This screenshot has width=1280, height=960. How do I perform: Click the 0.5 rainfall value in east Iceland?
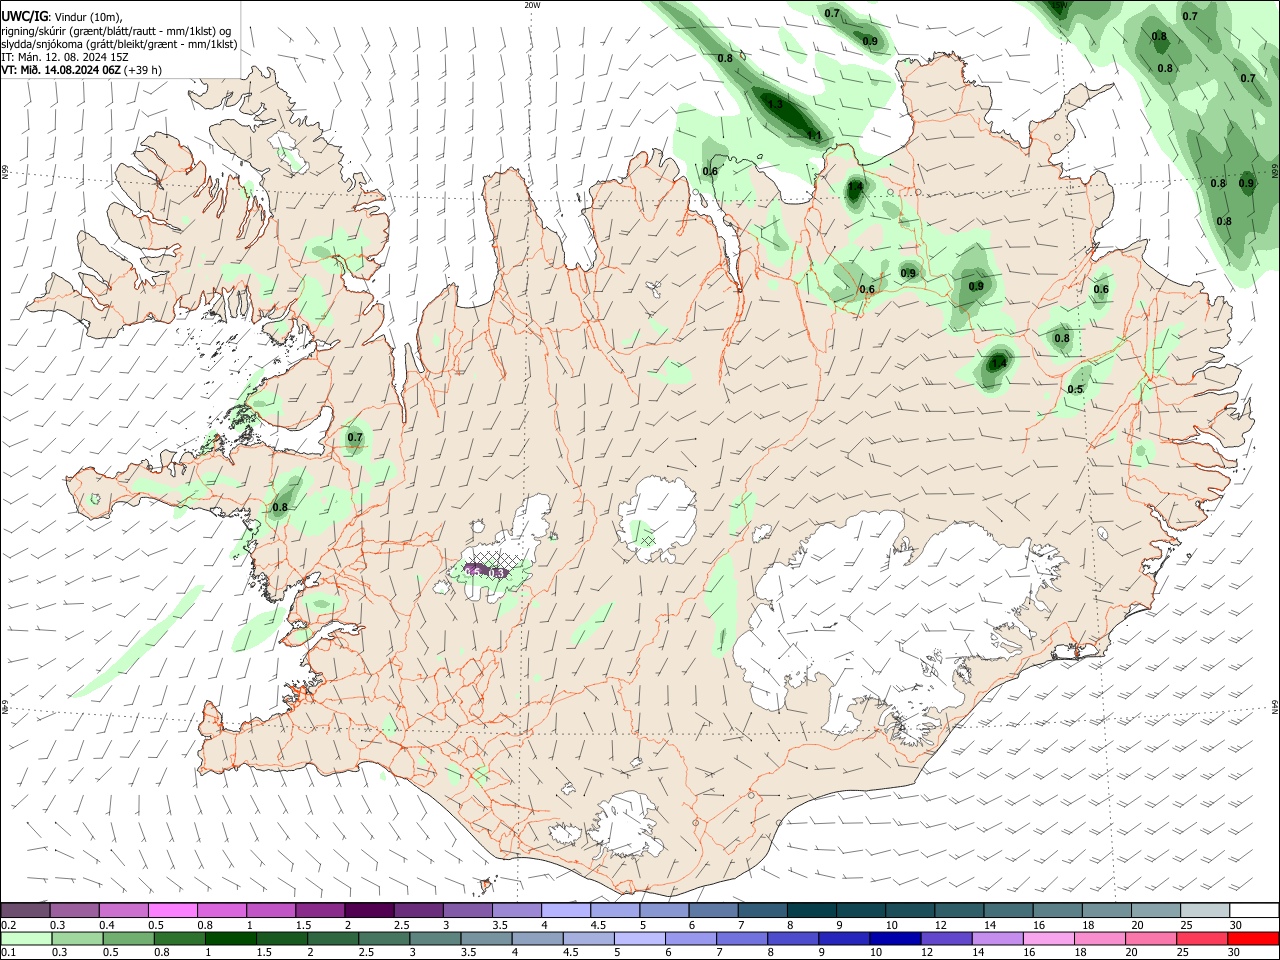[x=1075, y=389]
